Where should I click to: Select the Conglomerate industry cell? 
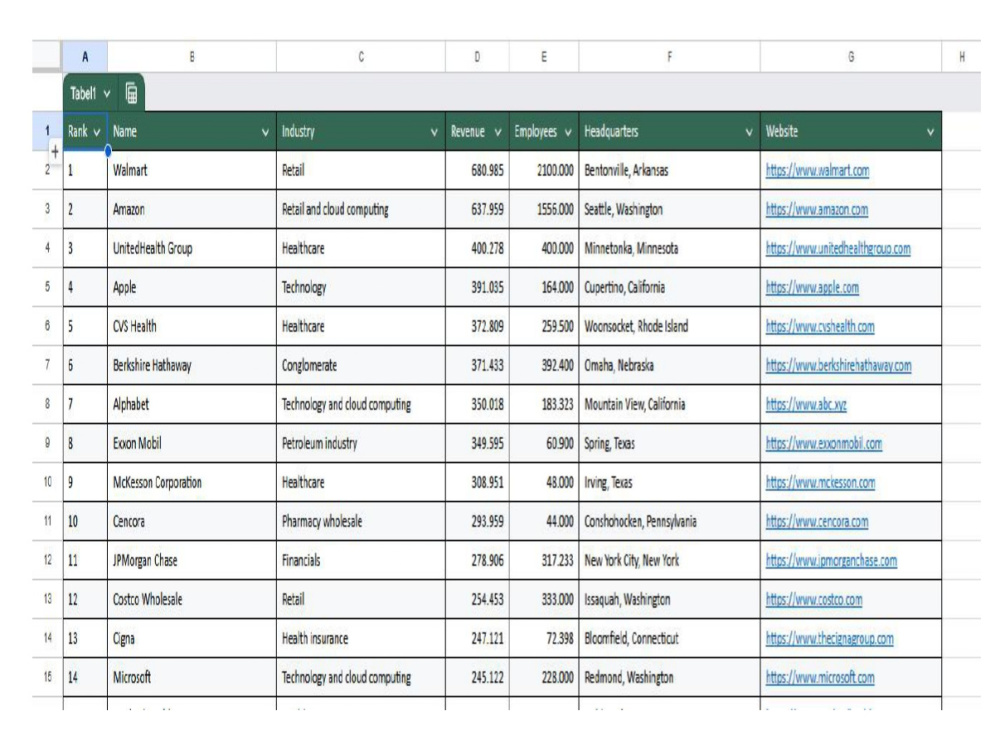coord(360,365)
